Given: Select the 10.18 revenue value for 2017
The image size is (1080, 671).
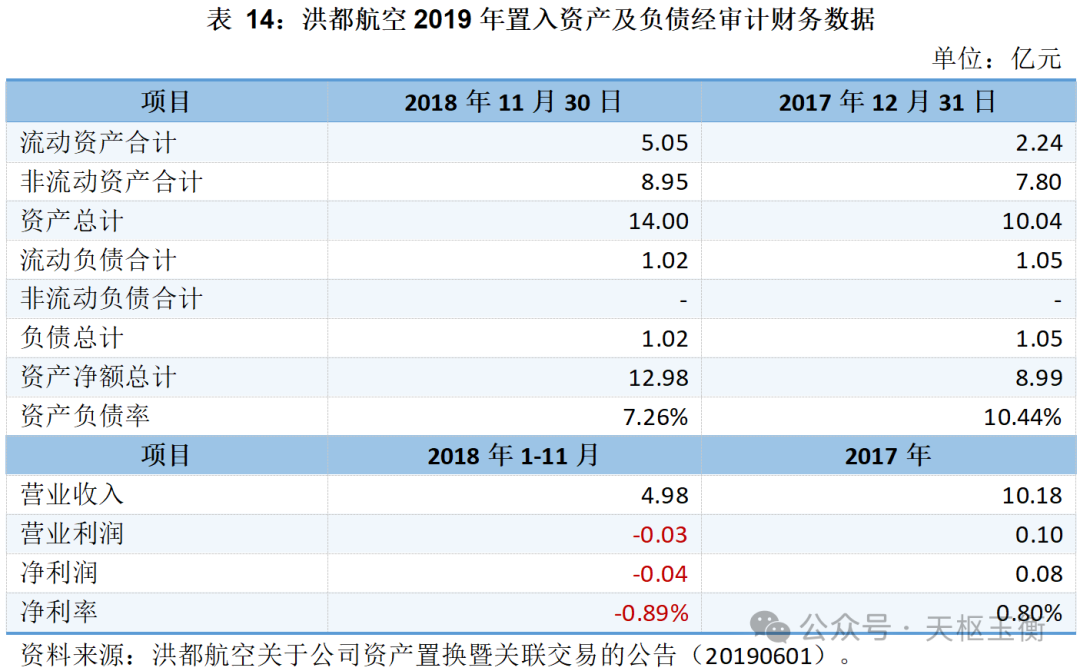Looking at the screenshot, I should tap(1032, 494).
